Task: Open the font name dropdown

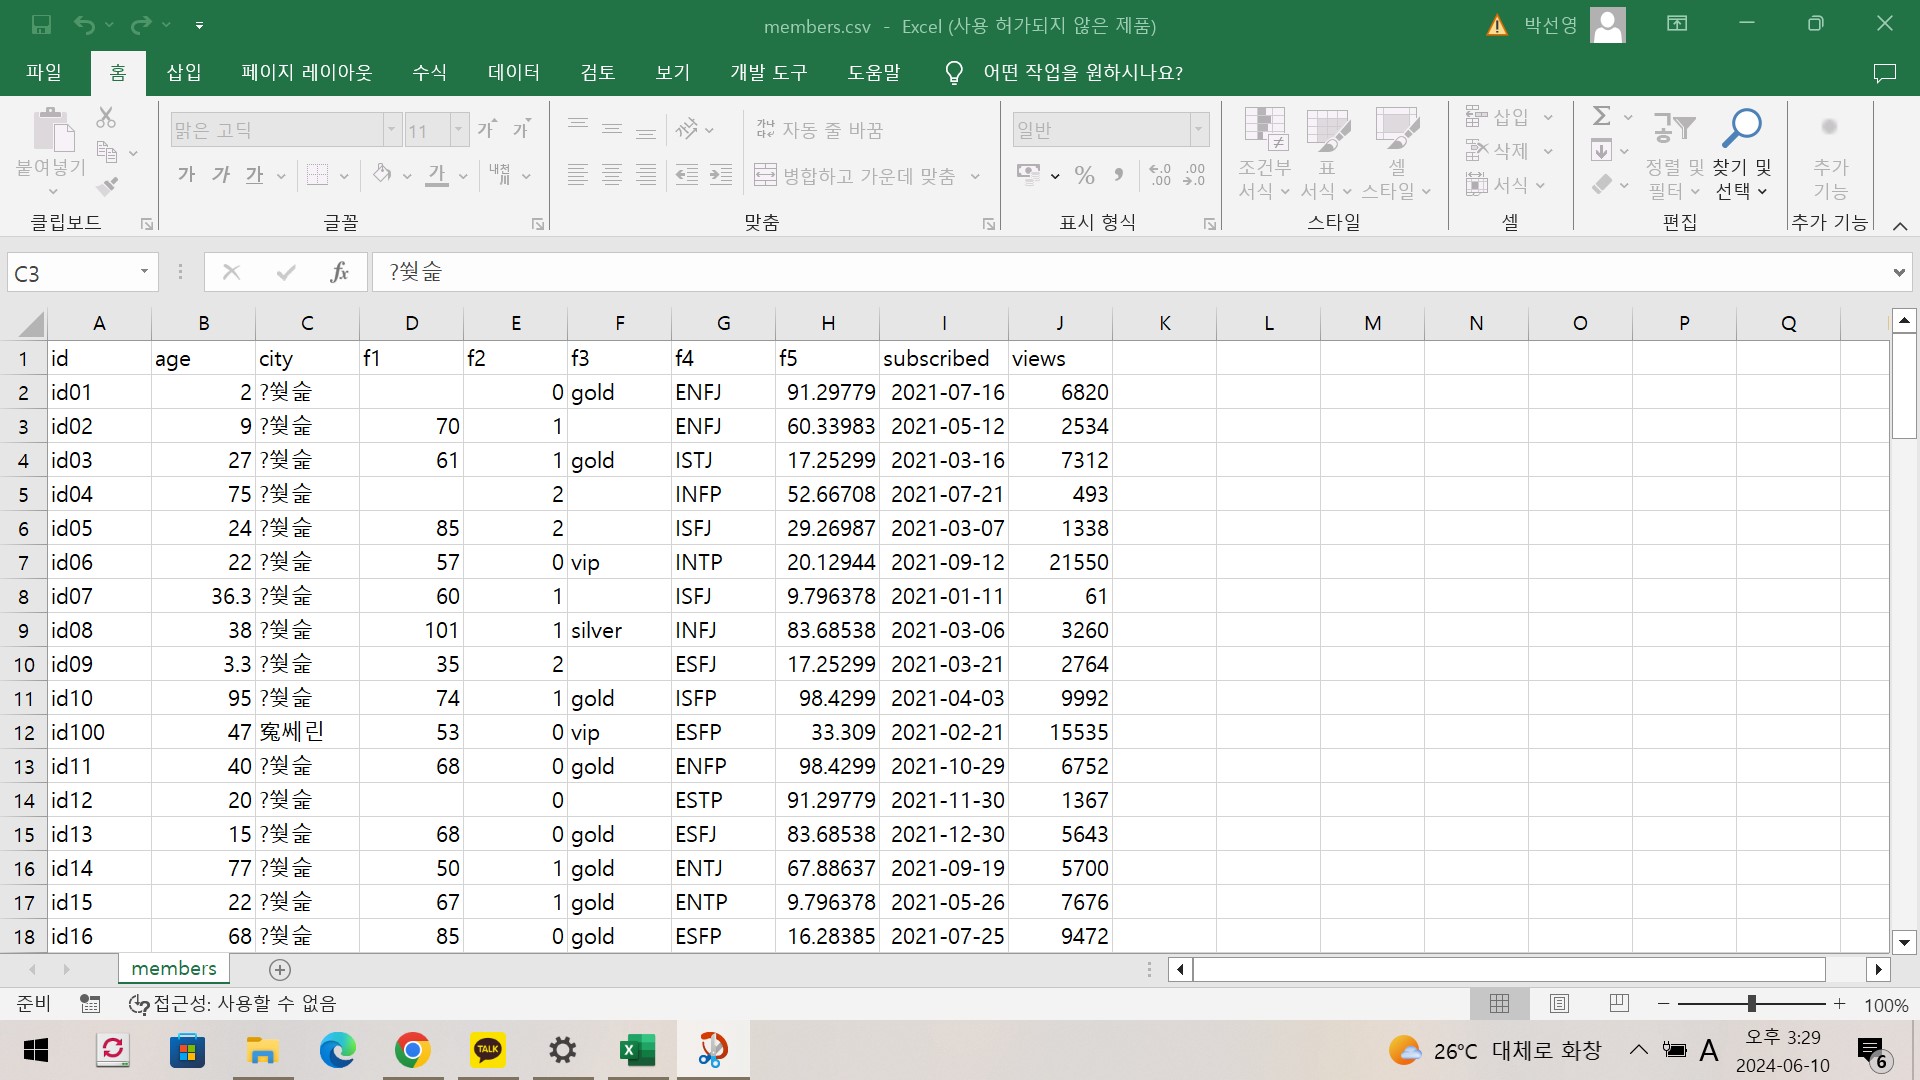Action: coord(391,130)
